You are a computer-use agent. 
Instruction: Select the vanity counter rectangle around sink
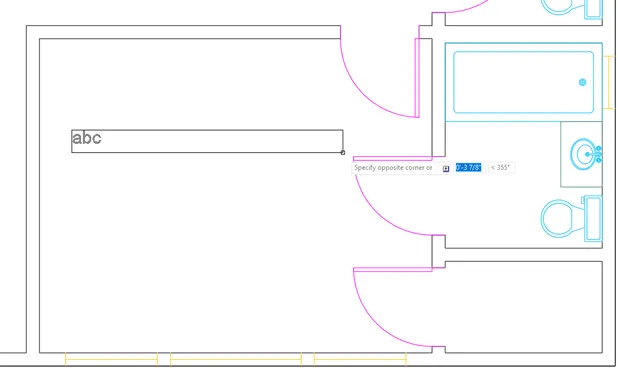581,154
